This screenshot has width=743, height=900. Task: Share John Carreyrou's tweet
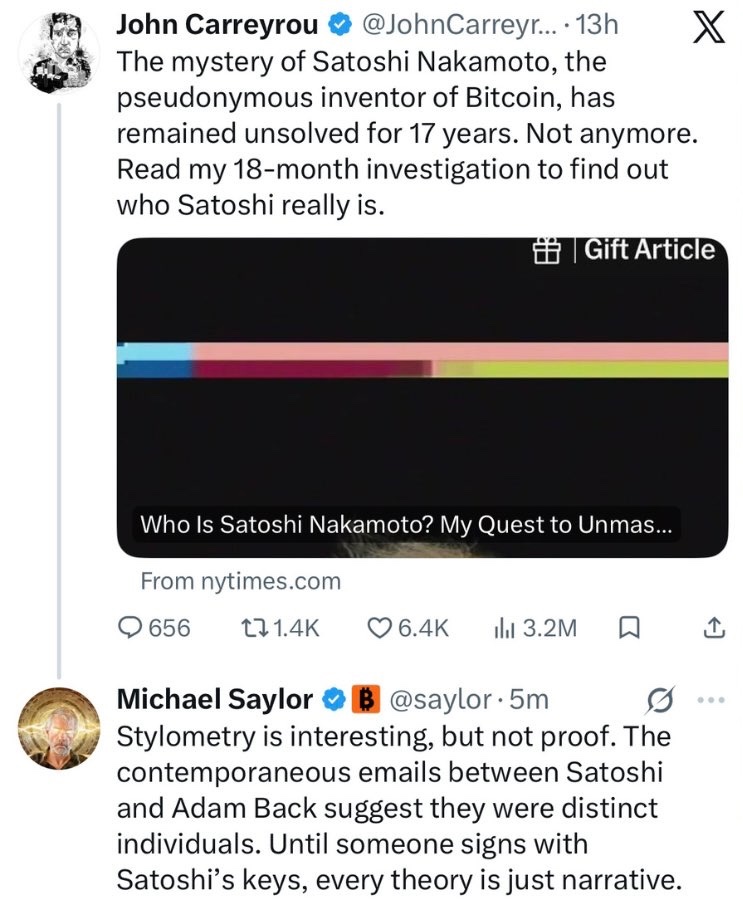point(713,628)
